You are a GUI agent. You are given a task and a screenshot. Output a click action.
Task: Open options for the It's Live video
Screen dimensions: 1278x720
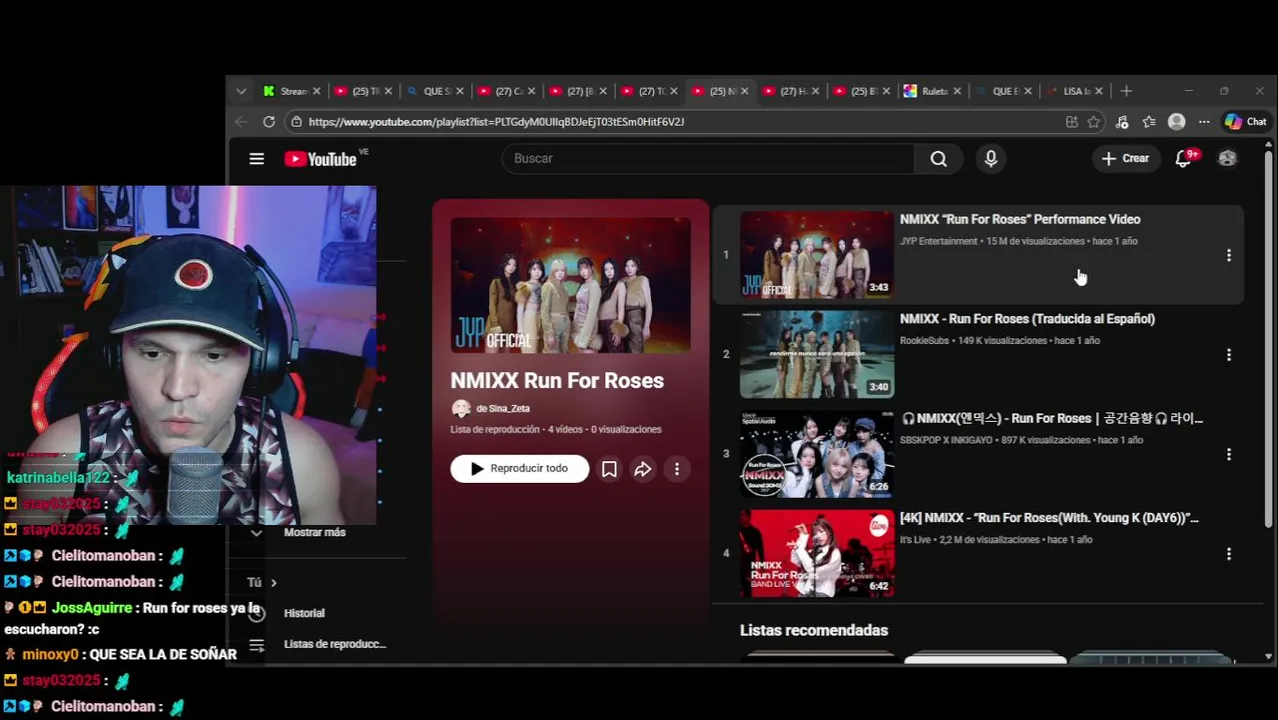[x=1229, y=554]
